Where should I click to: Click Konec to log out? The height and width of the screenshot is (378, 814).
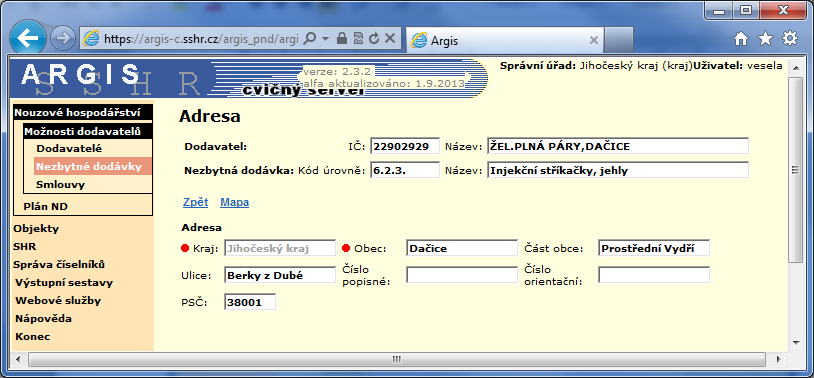coord(33,336)
